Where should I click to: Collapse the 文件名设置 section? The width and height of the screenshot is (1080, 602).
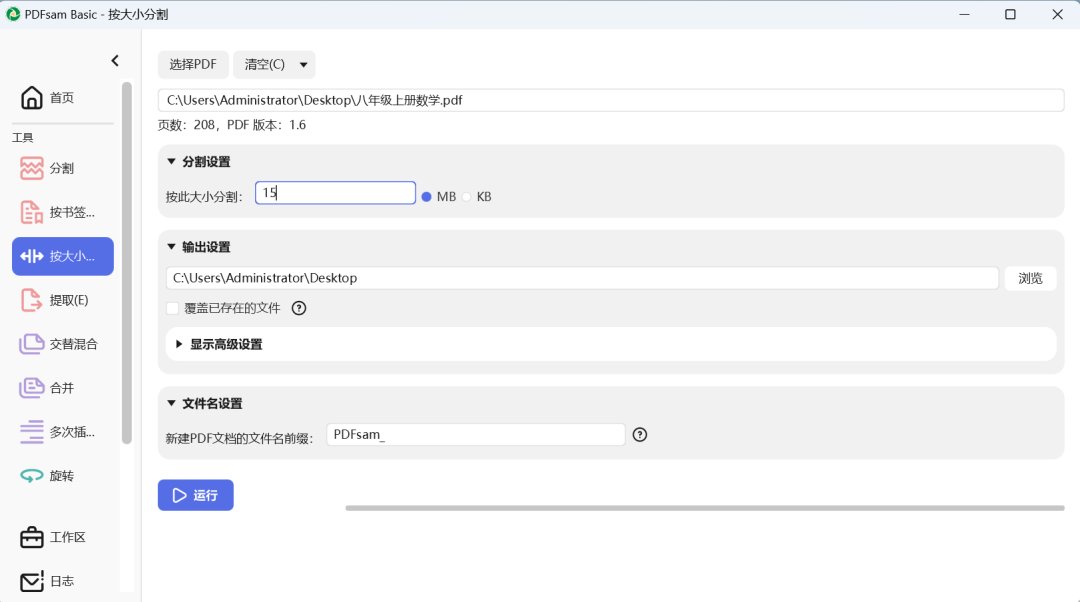[x=172, y=403]
